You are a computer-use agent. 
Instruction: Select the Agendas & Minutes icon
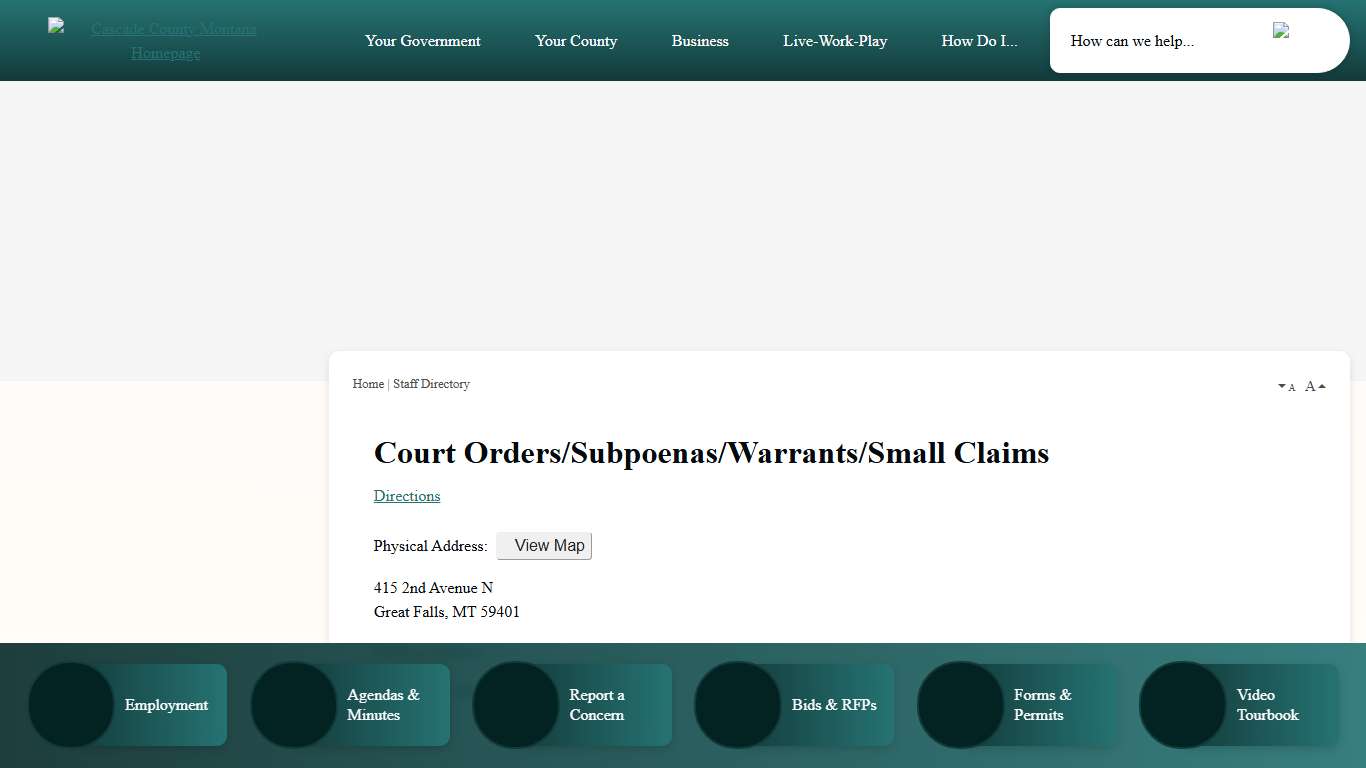293,704
